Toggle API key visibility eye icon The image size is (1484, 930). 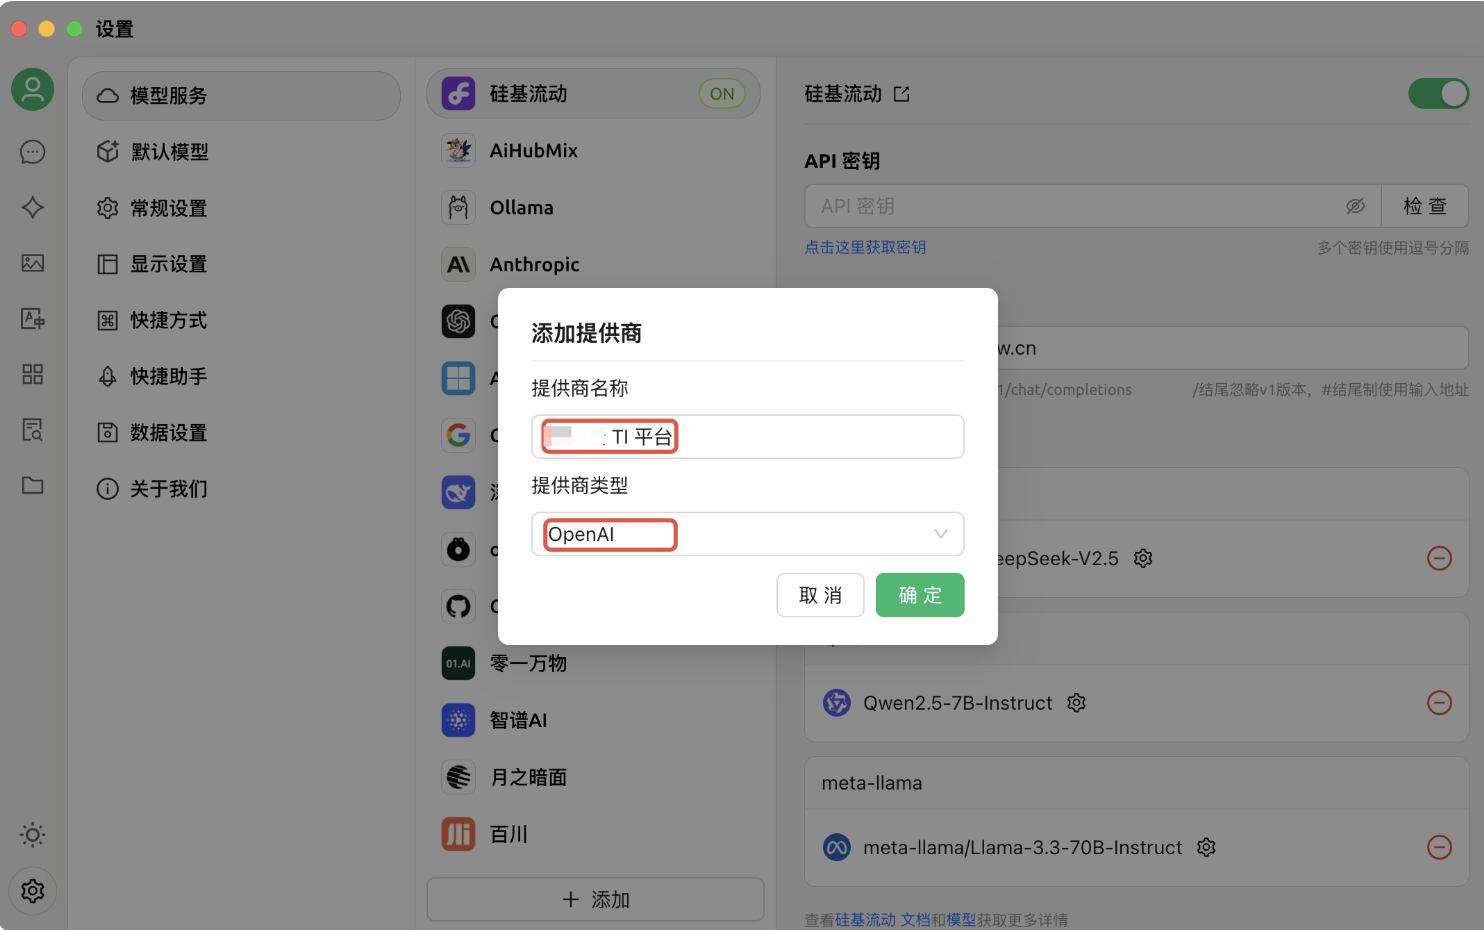point(1355,206)
